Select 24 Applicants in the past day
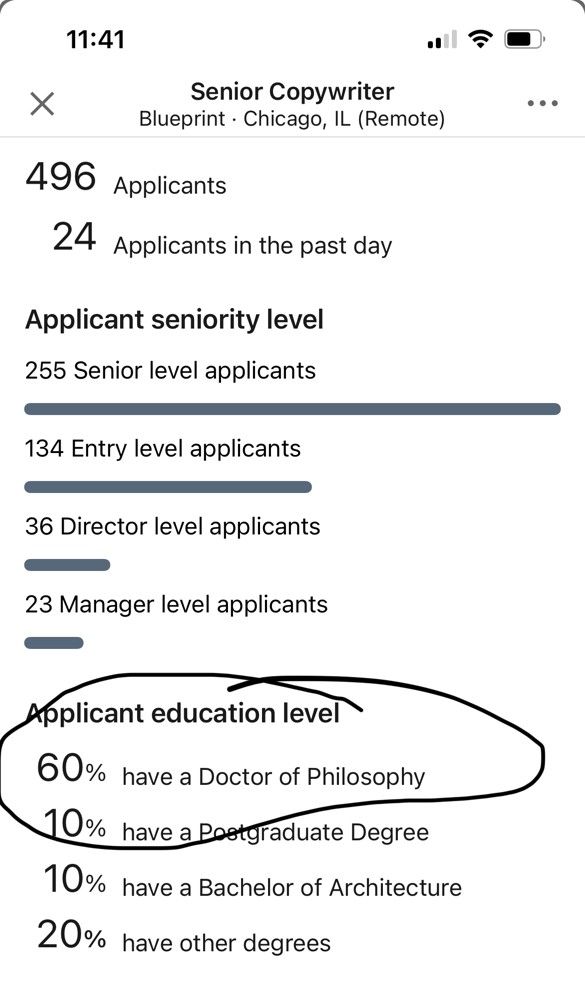 [x=222, y=238]
